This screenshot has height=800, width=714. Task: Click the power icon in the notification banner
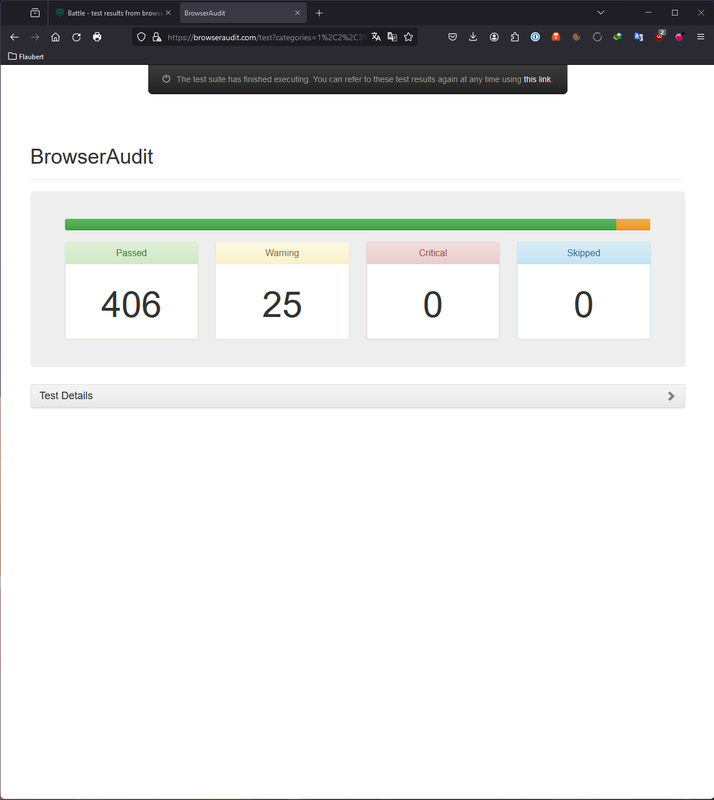166,79
